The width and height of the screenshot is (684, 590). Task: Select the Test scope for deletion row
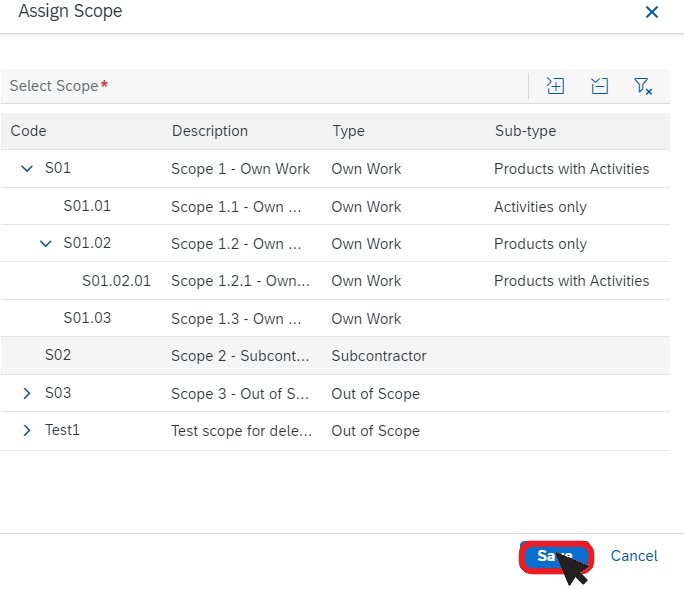pyautogui.click(x=335, y=431)
